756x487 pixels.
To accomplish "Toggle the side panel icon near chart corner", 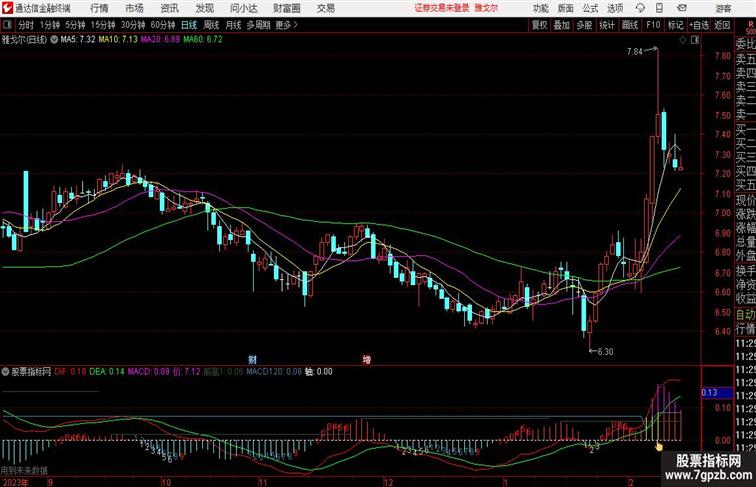I will pyautogui.click(x=695, y=40).
